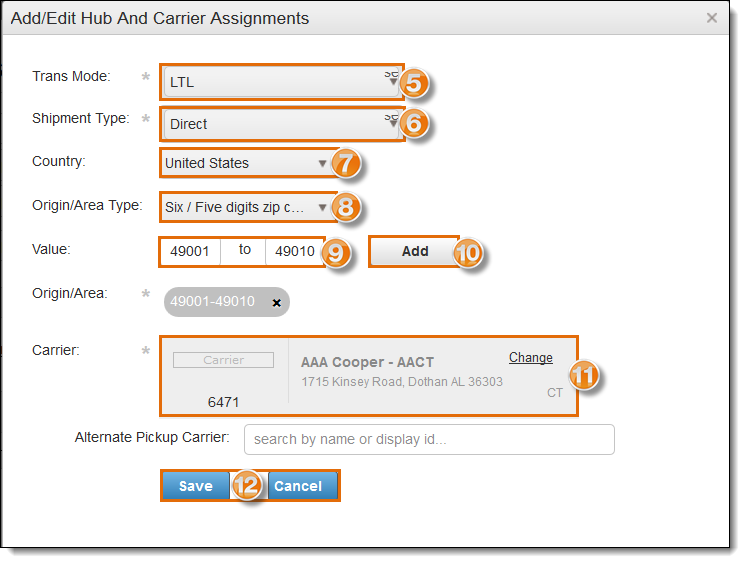Viewport: 745px width, 563px height.
Task: Expand the Origin/Area Type zip code dropdown
Action: coord(247,208)
